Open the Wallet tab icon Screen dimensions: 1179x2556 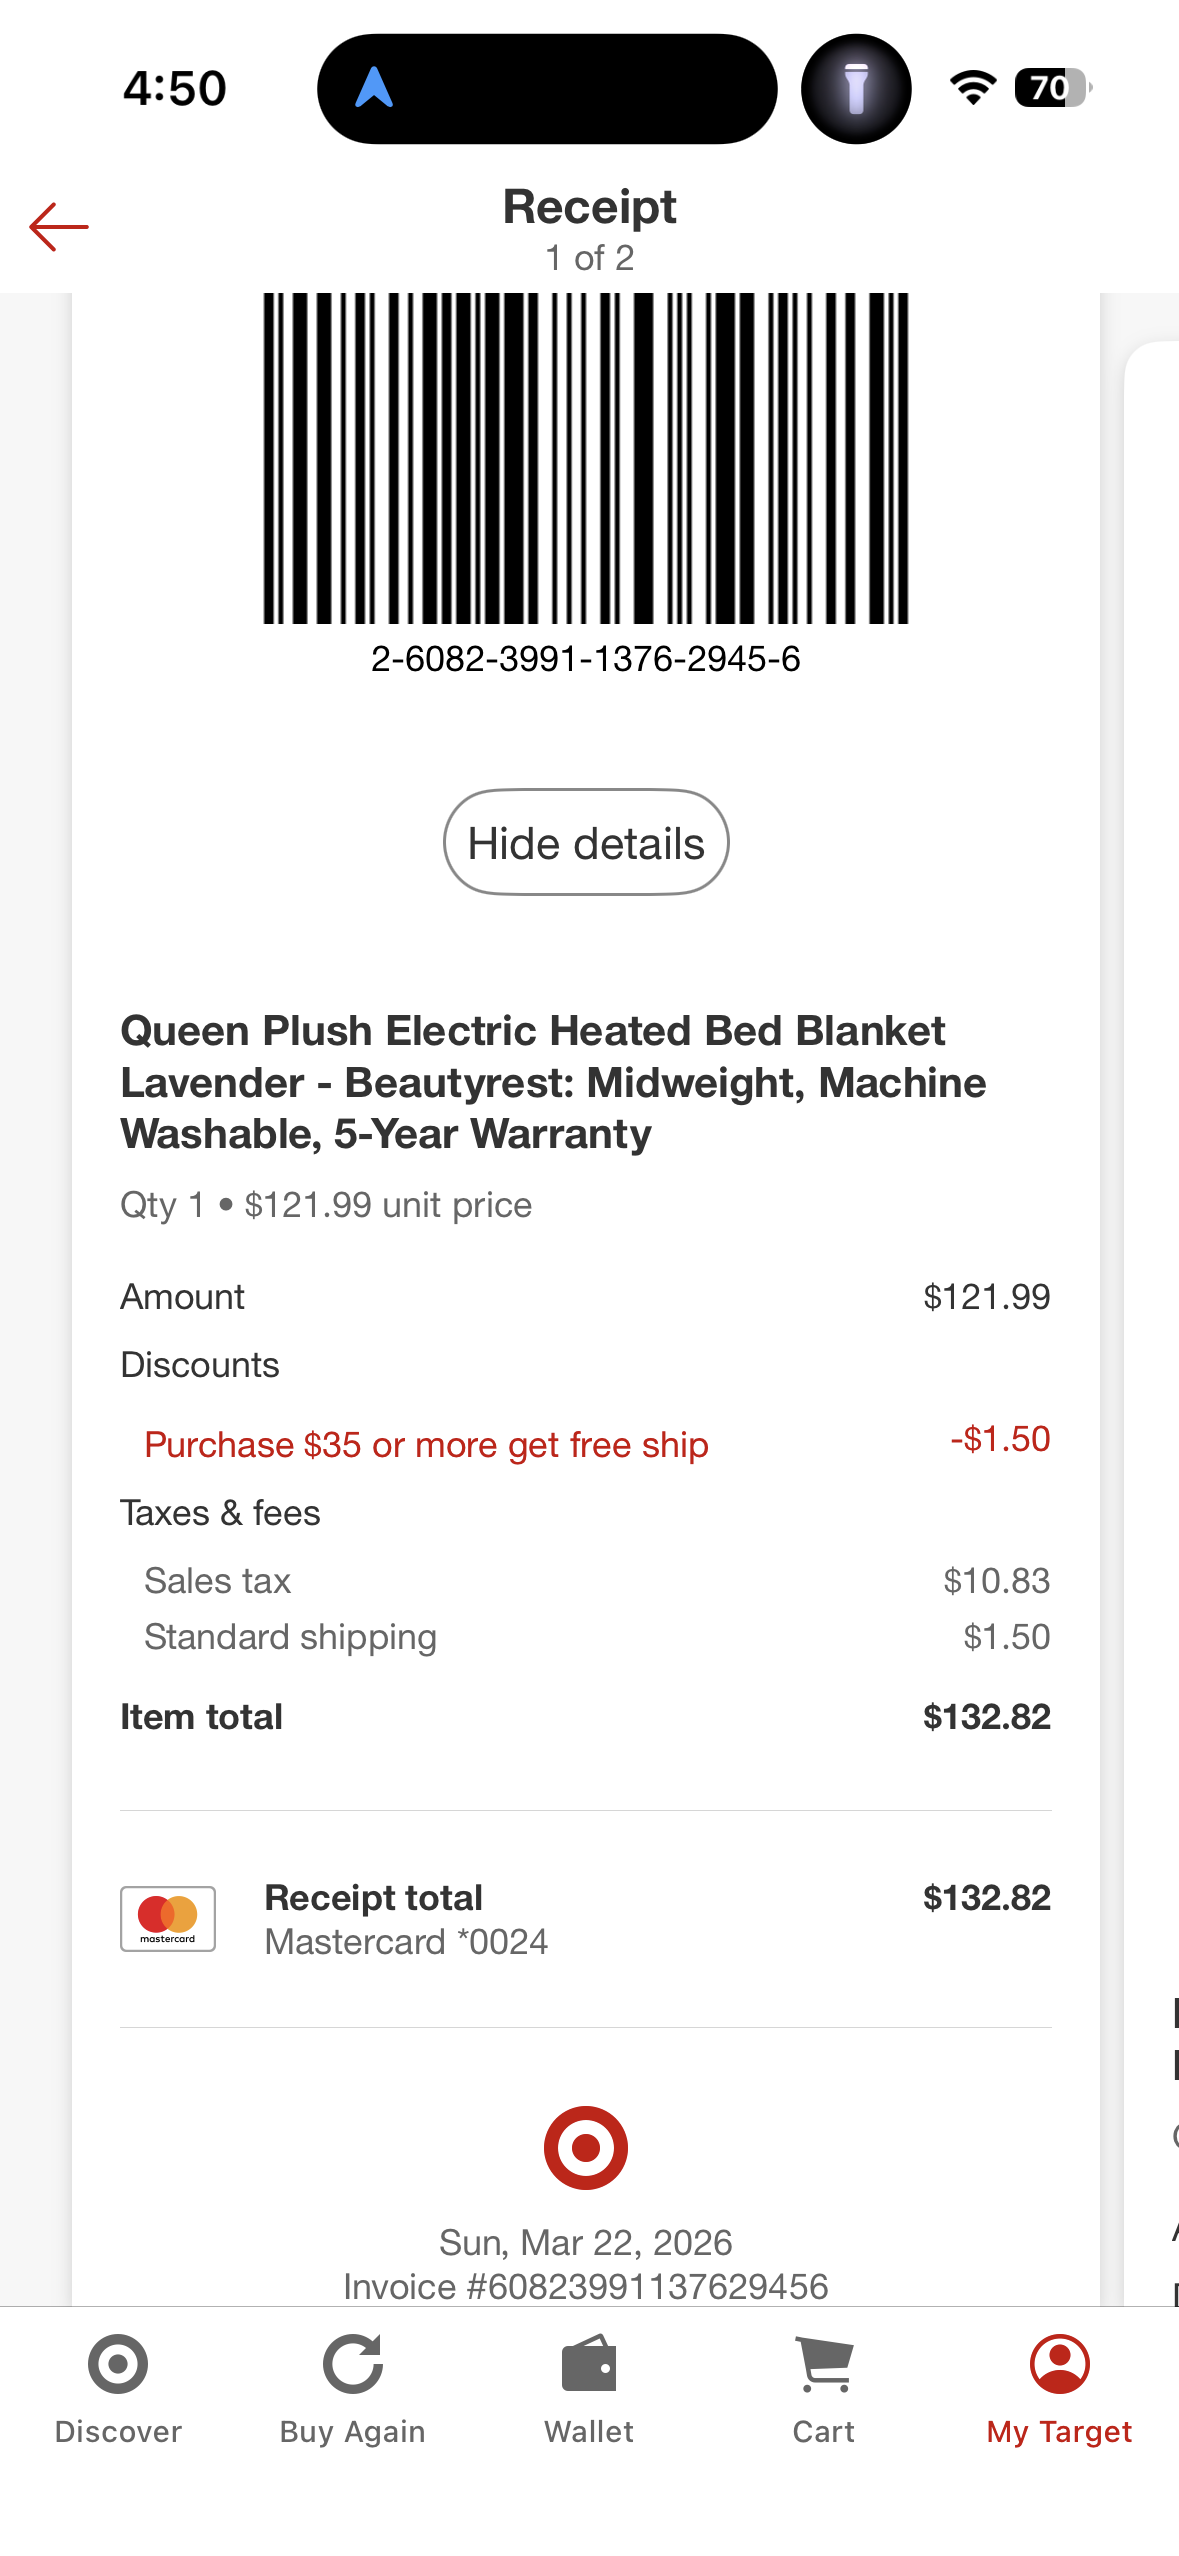pyautogui.click(x=589, y=2365)
